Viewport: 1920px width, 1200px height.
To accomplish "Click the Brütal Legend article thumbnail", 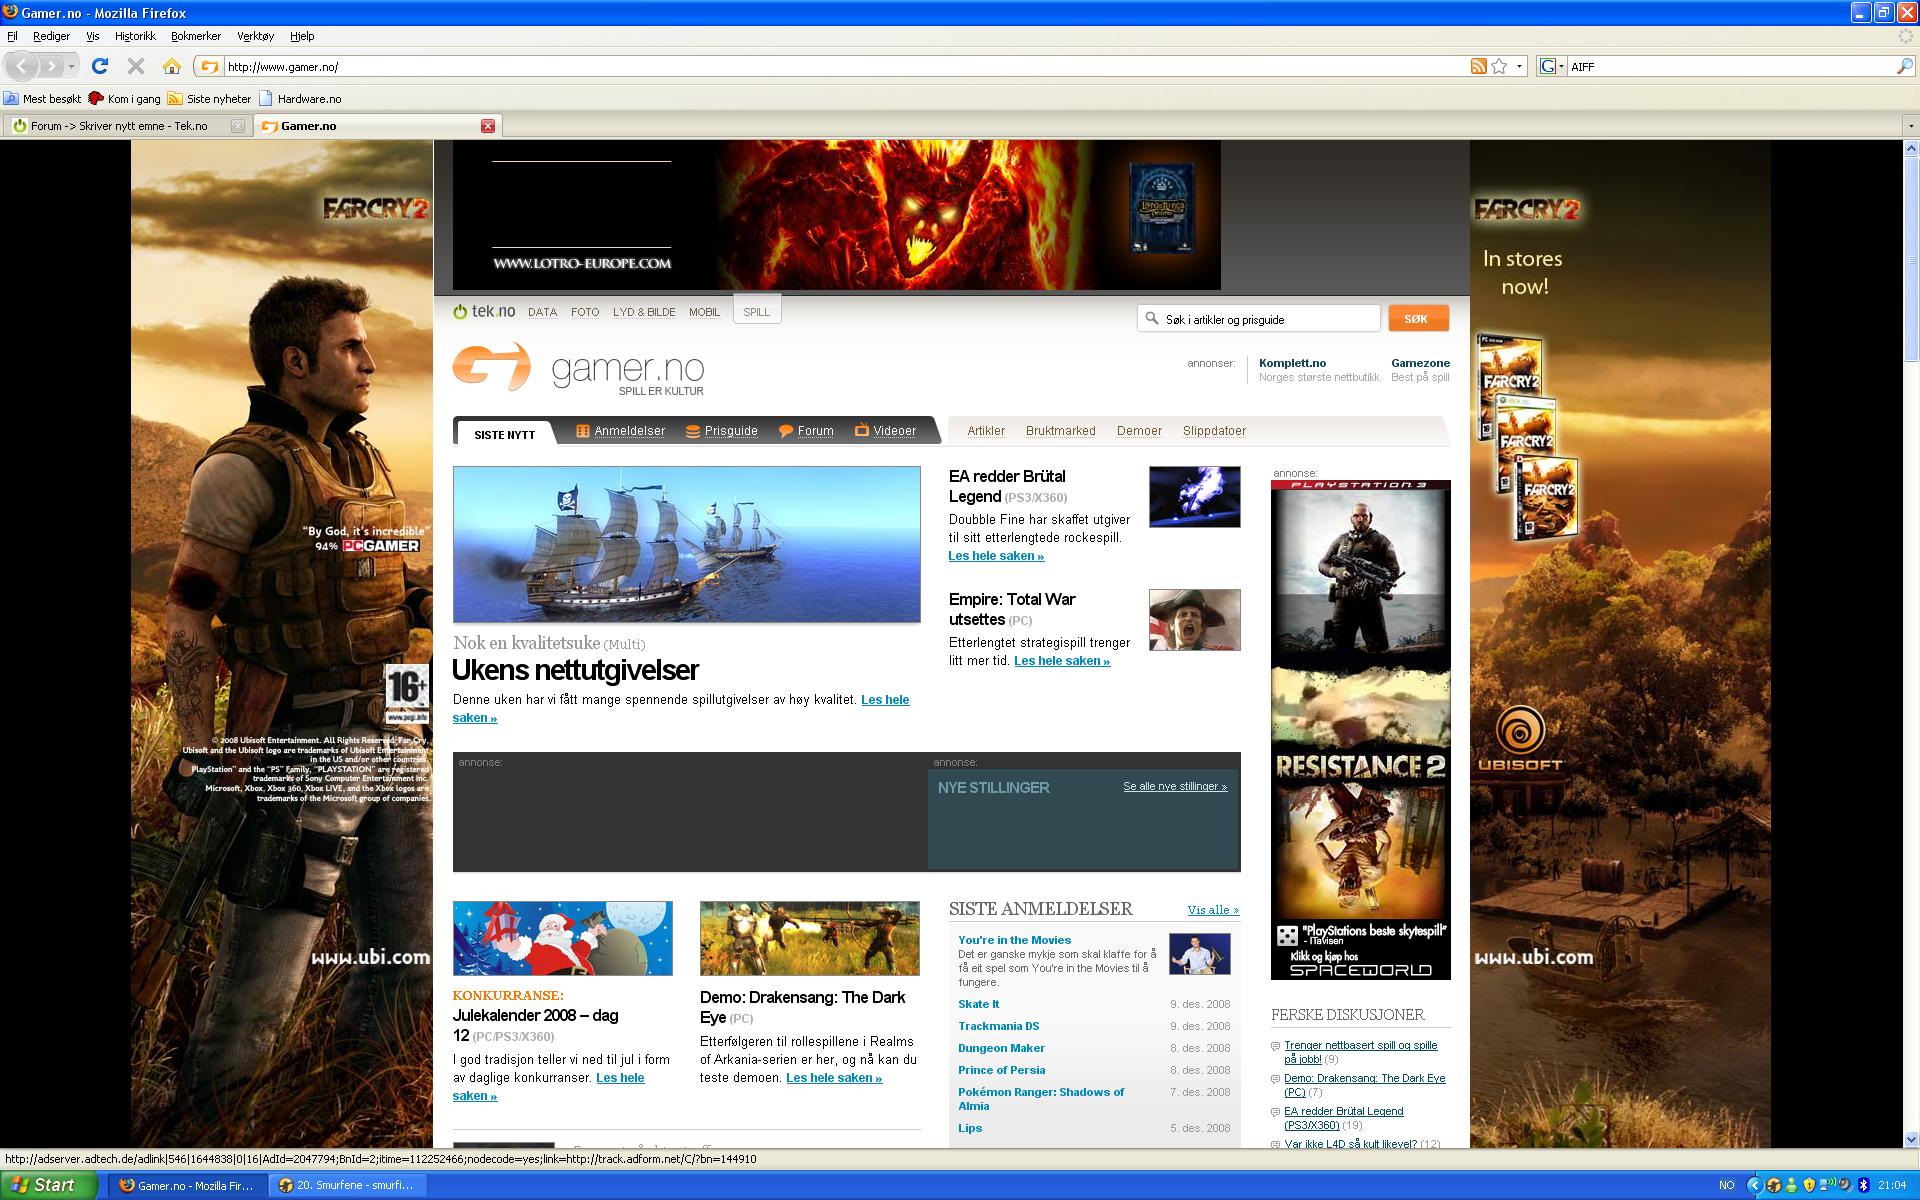I will [1194, 496].
